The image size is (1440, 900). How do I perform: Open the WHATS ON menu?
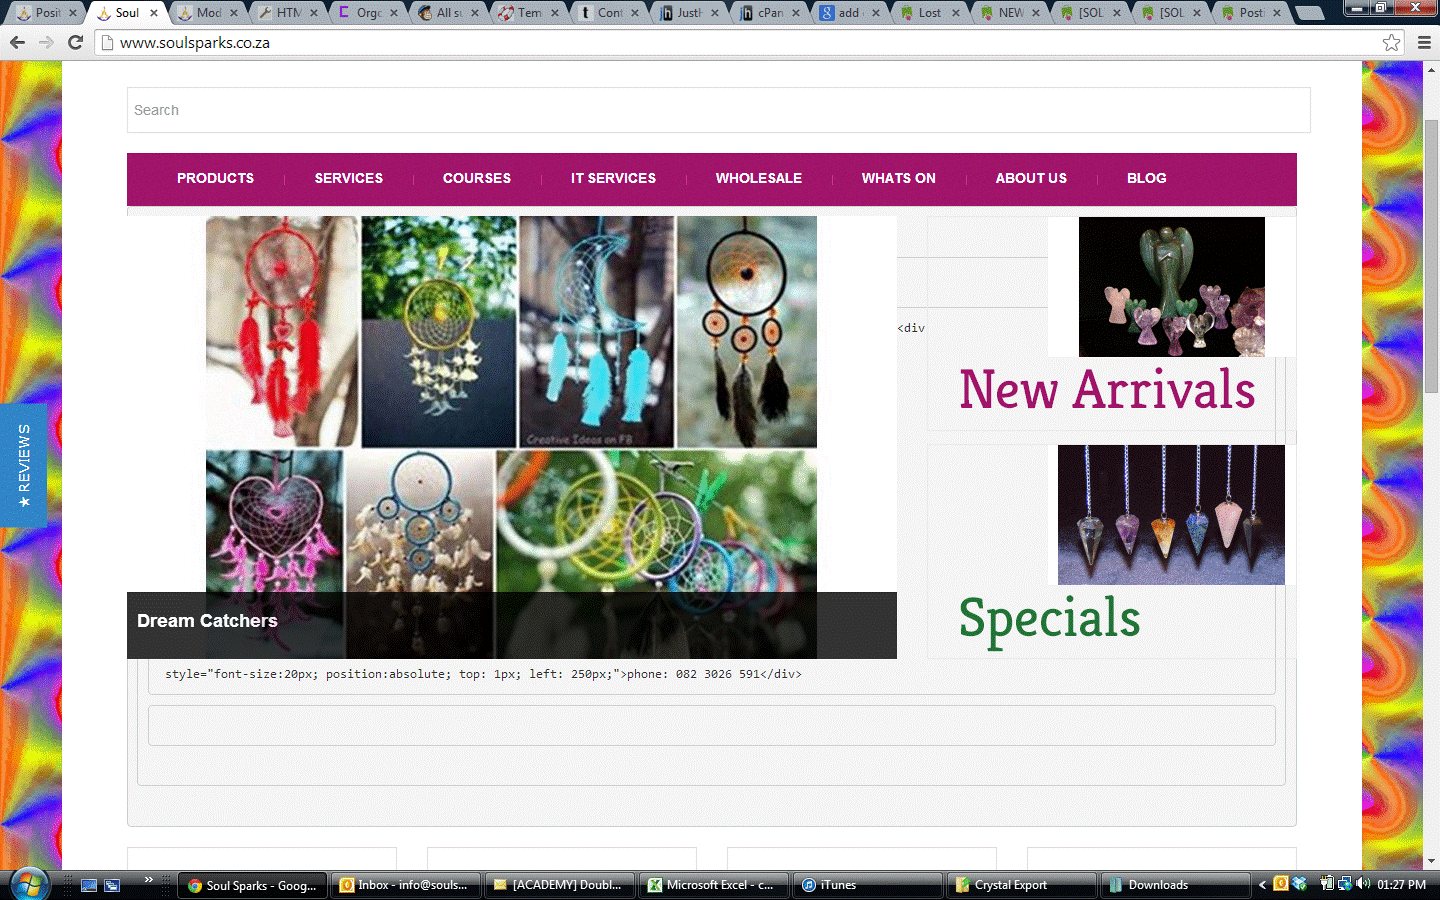click(x=899, y=178)
